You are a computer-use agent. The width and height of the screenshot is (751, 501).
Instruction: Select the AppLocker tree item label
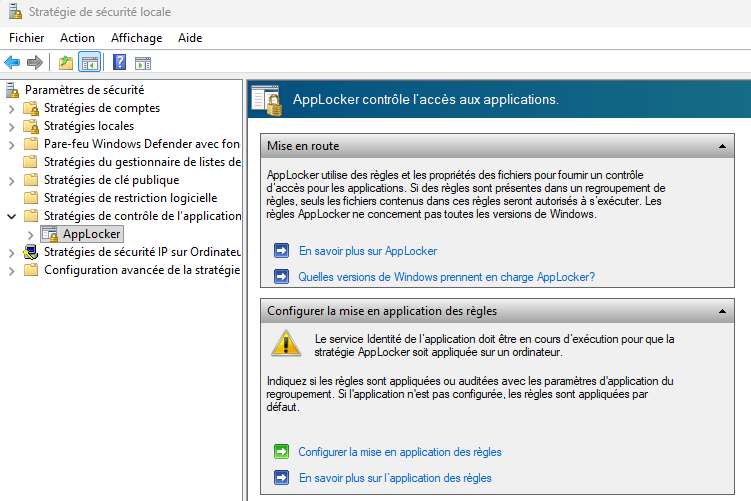pyautogui.click(x=91, y=234)
